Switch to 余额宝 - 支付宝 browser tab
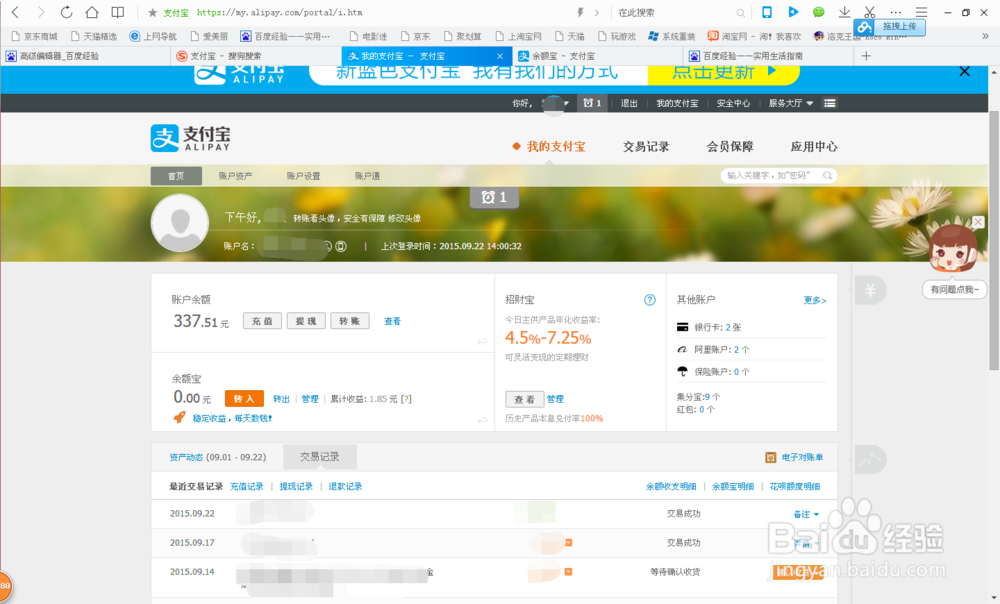 coord(597,56)
